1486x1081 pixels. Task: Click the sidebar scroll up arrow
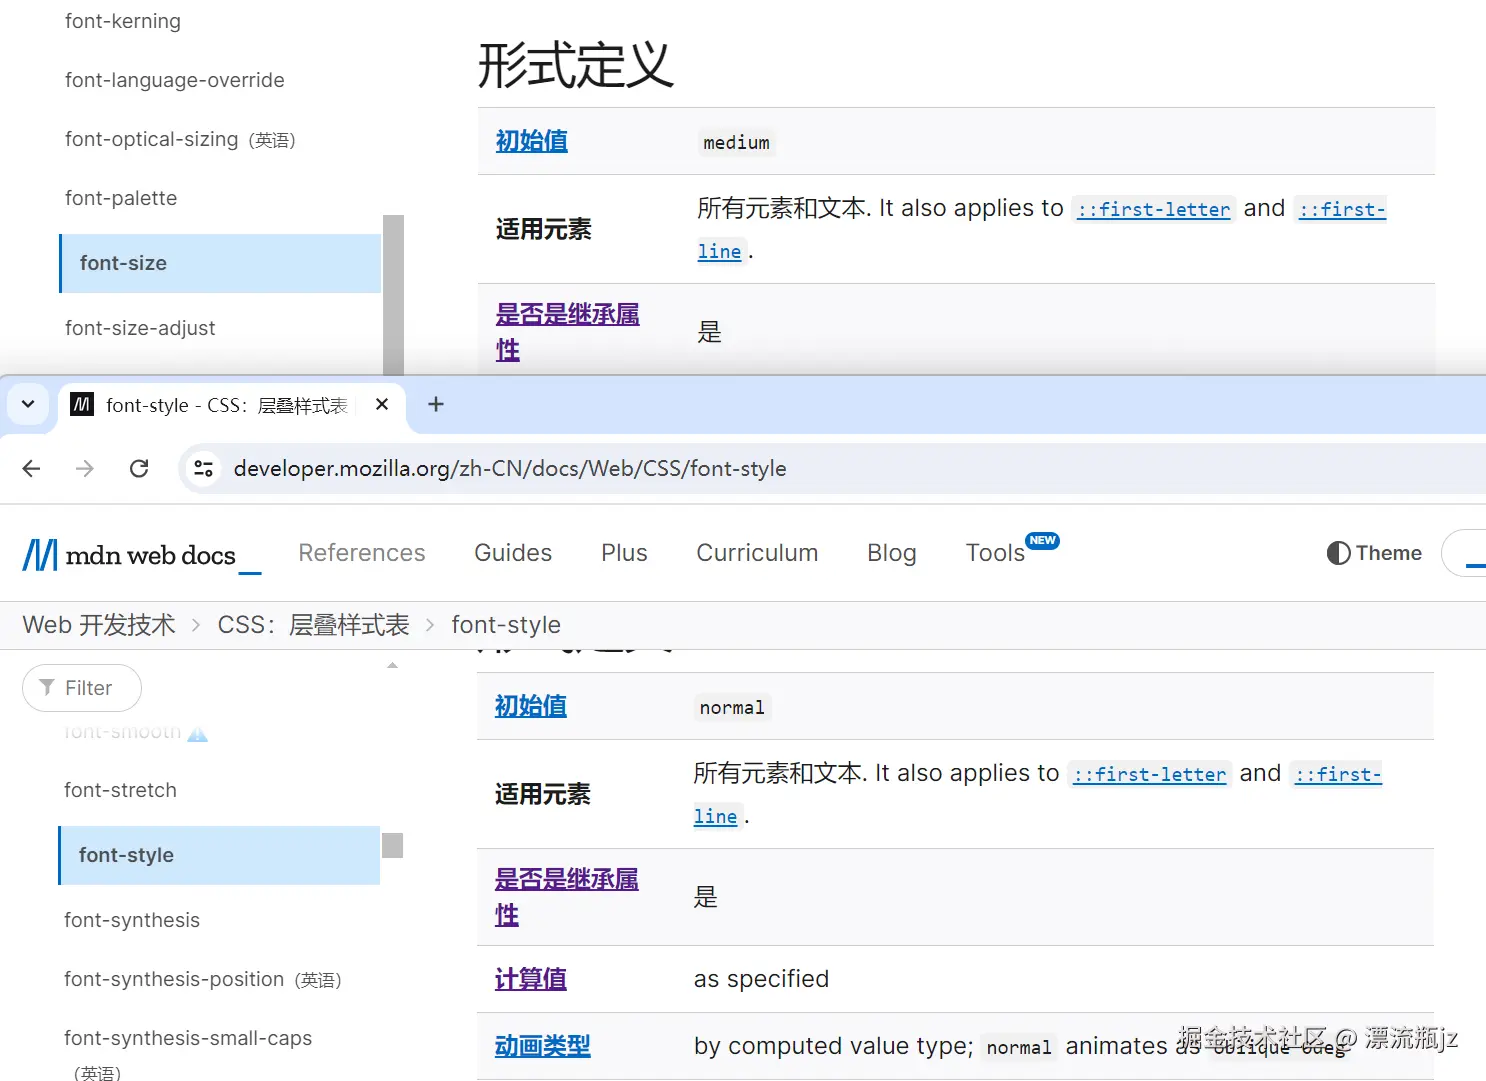pyautogui.click(x=392, y=665)
